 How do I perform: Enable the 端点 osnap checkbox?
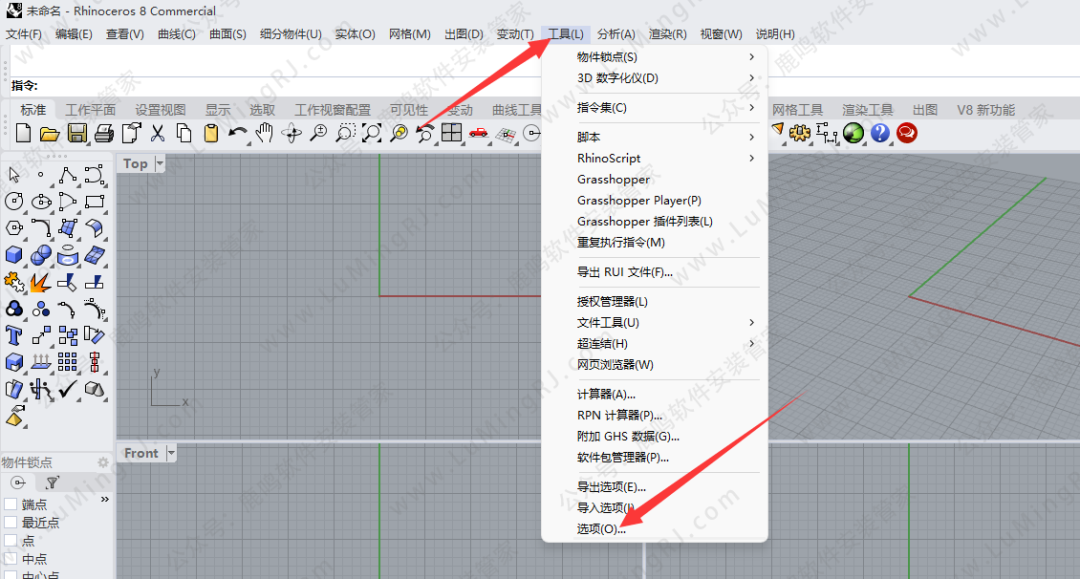pos(11,505)
